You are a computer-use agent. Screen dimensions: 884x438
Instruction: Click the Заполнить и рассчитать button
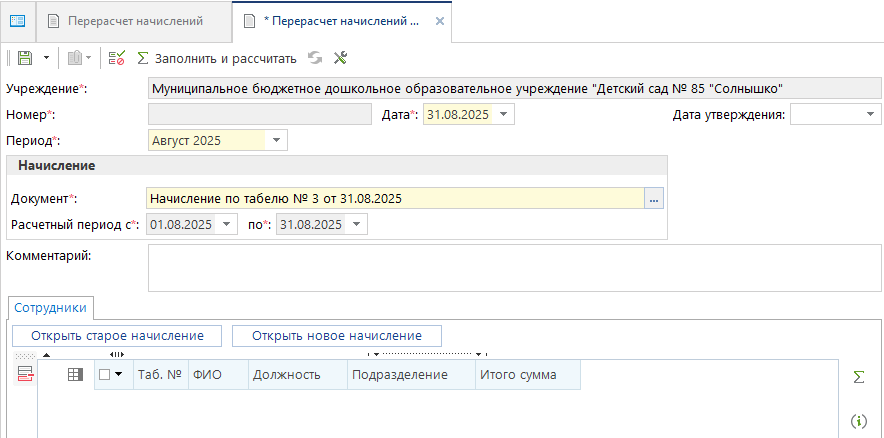point(217,58)
